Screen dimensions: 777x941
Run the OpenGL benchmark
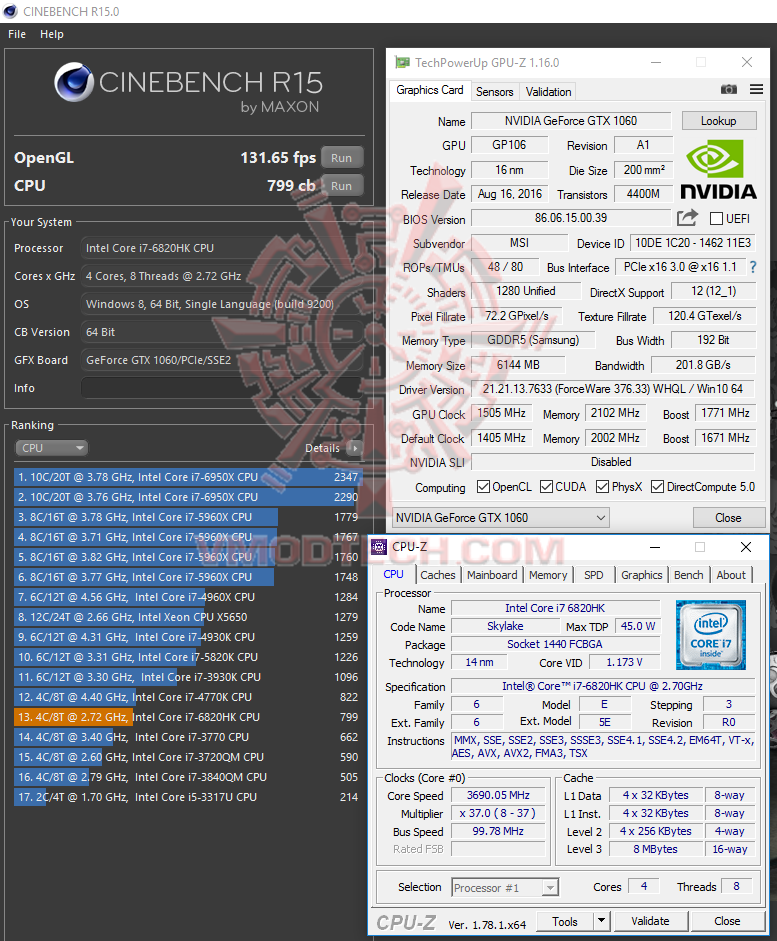(x=341, y=158)
